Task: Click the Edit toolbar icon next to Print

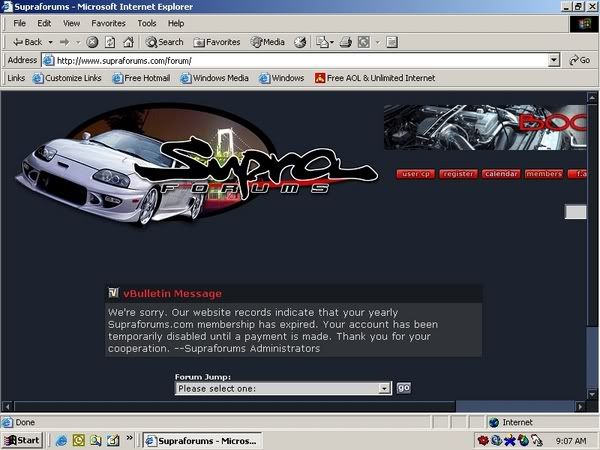Action: 364,42
